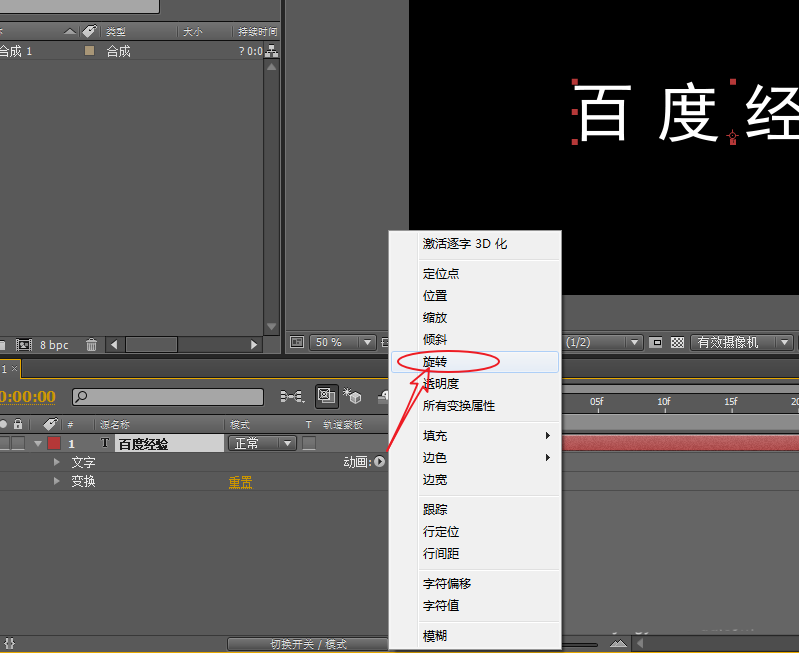Image resolution: width=799 pixels, height=653 pixels.
Task: Click the left arrow of the project horizontal scrollbar
Action: pos(114,345)
